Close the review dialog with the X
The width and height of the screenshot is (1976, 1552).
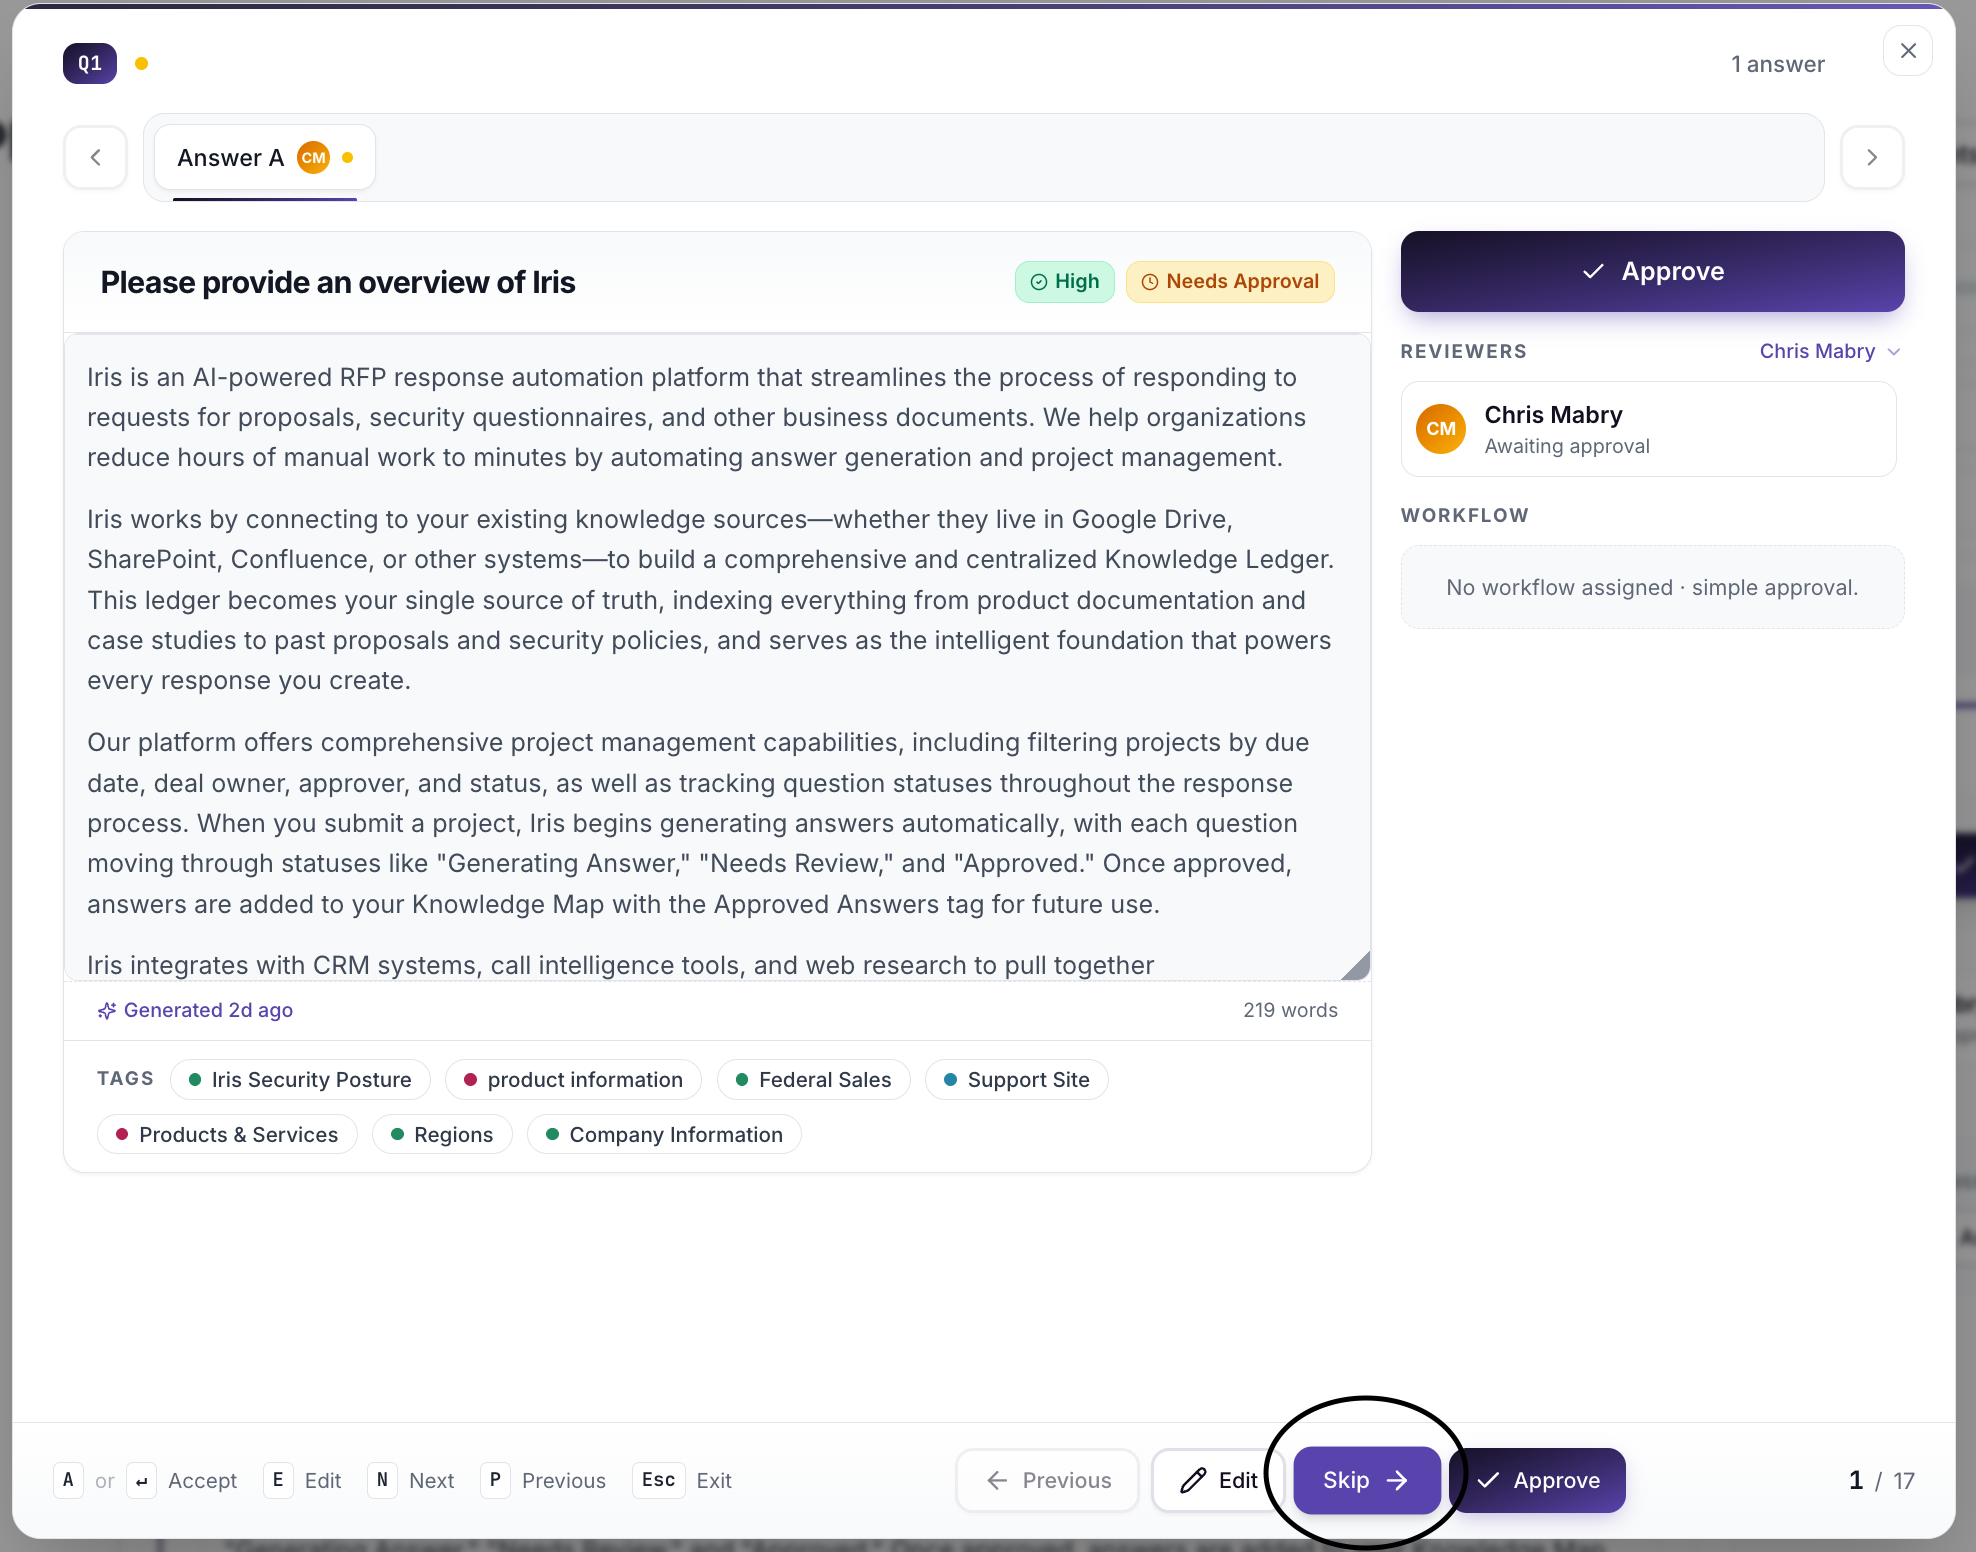tap(1908, 51)
